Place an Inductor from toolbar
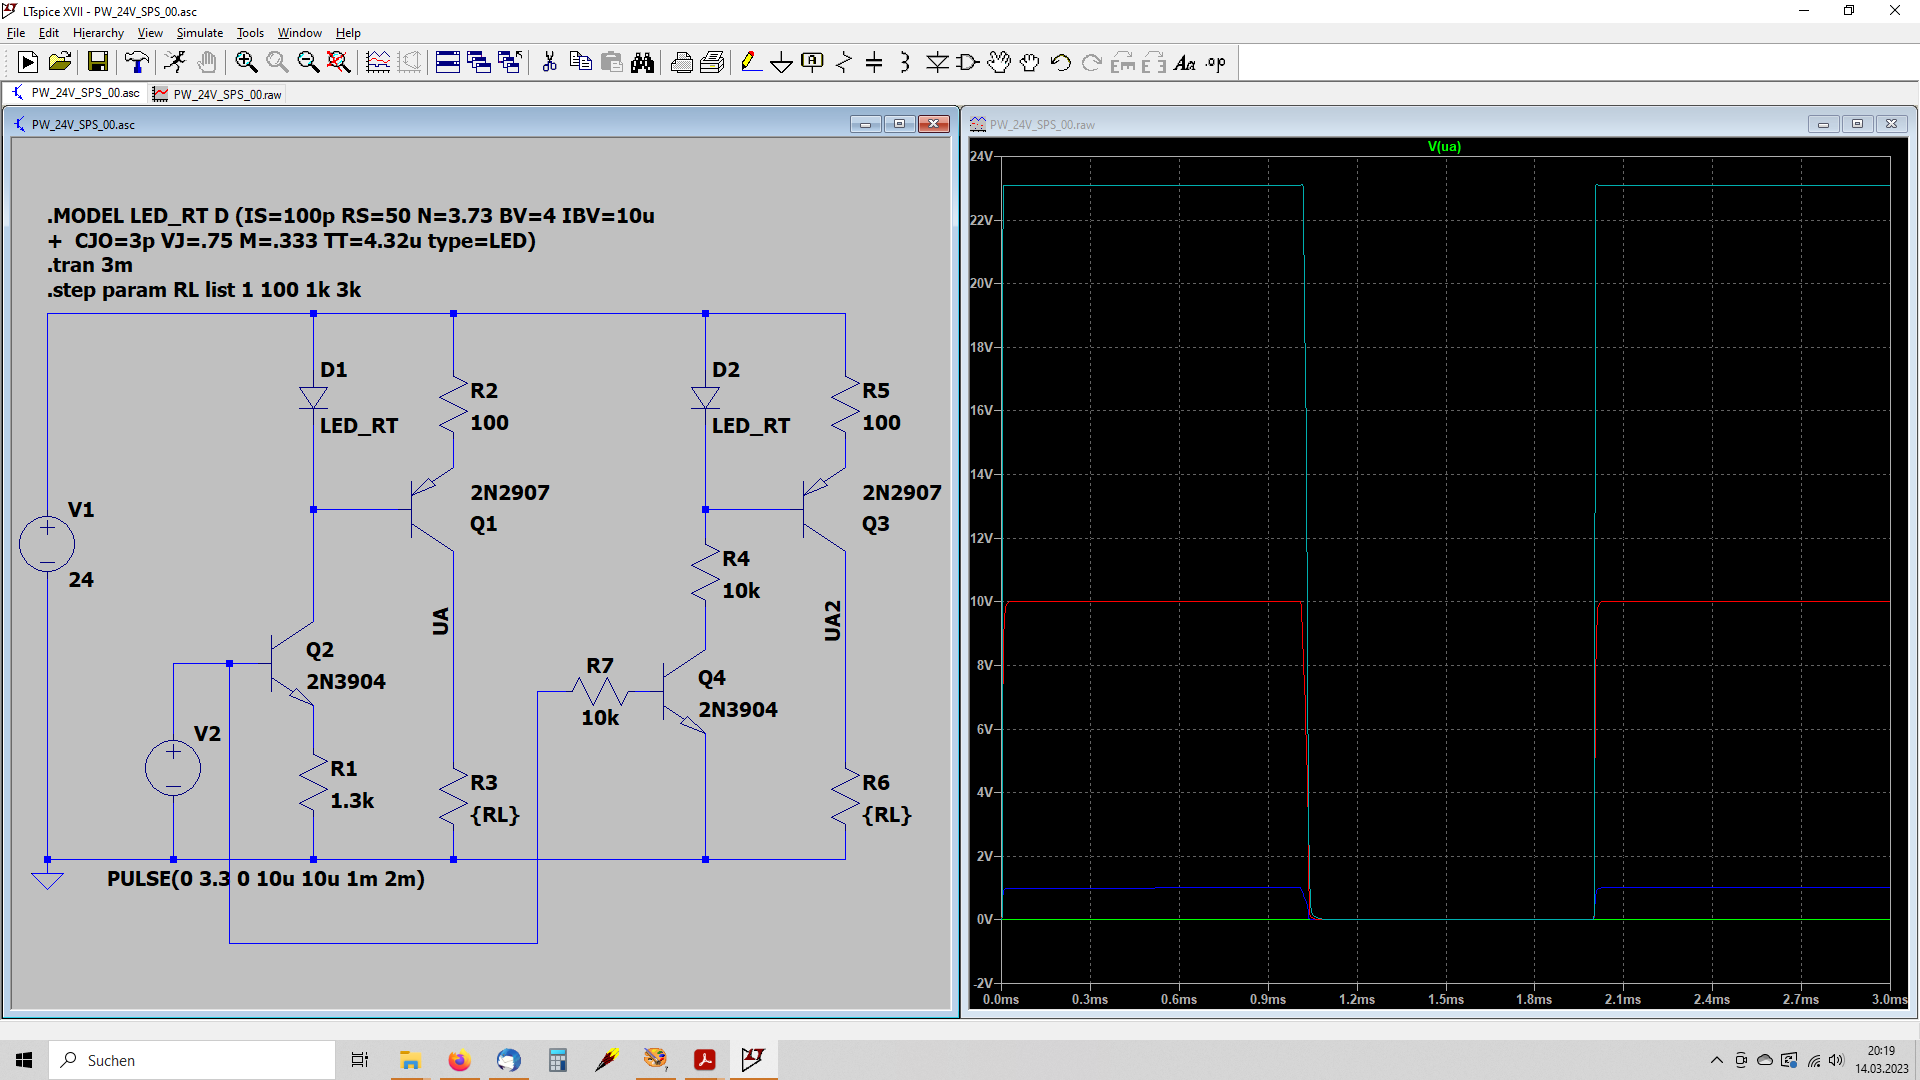This screenshot has width=1920, height=1080. [905, 62]
